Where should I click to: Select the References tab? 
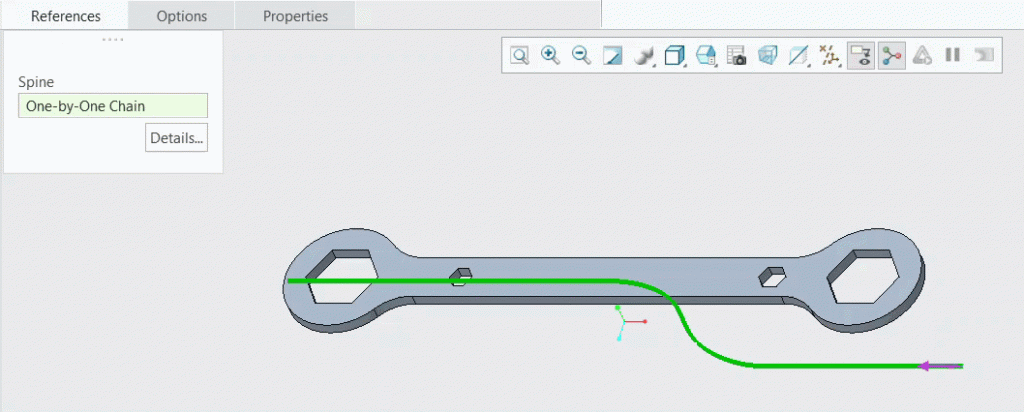click(x=65, y=16)
